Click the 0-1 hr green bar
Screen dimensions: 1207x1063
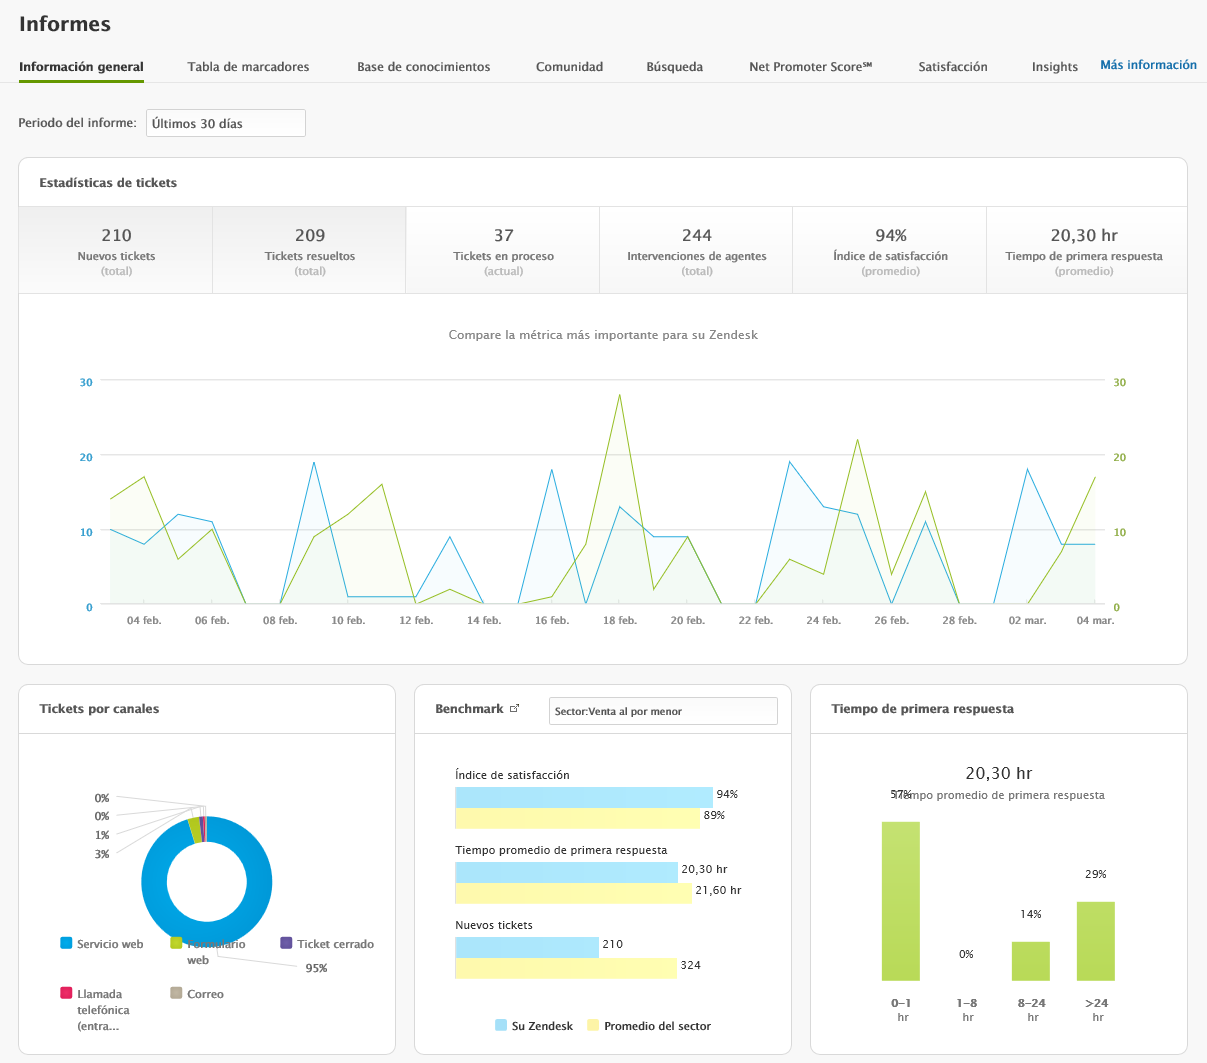900,900
